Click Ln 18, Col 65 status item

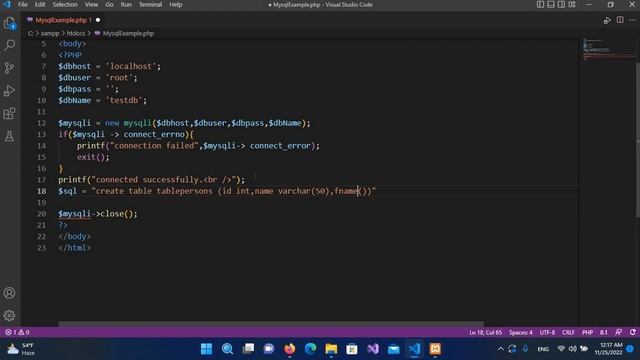coord(485,332)
